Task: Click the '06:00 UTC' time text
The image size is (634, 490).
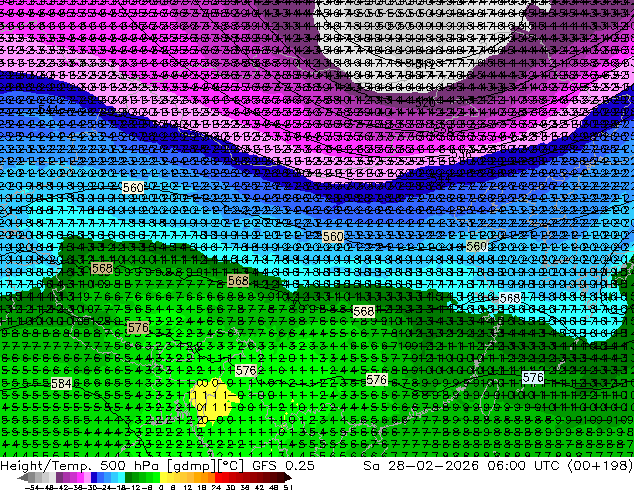Action: [523, 466]
